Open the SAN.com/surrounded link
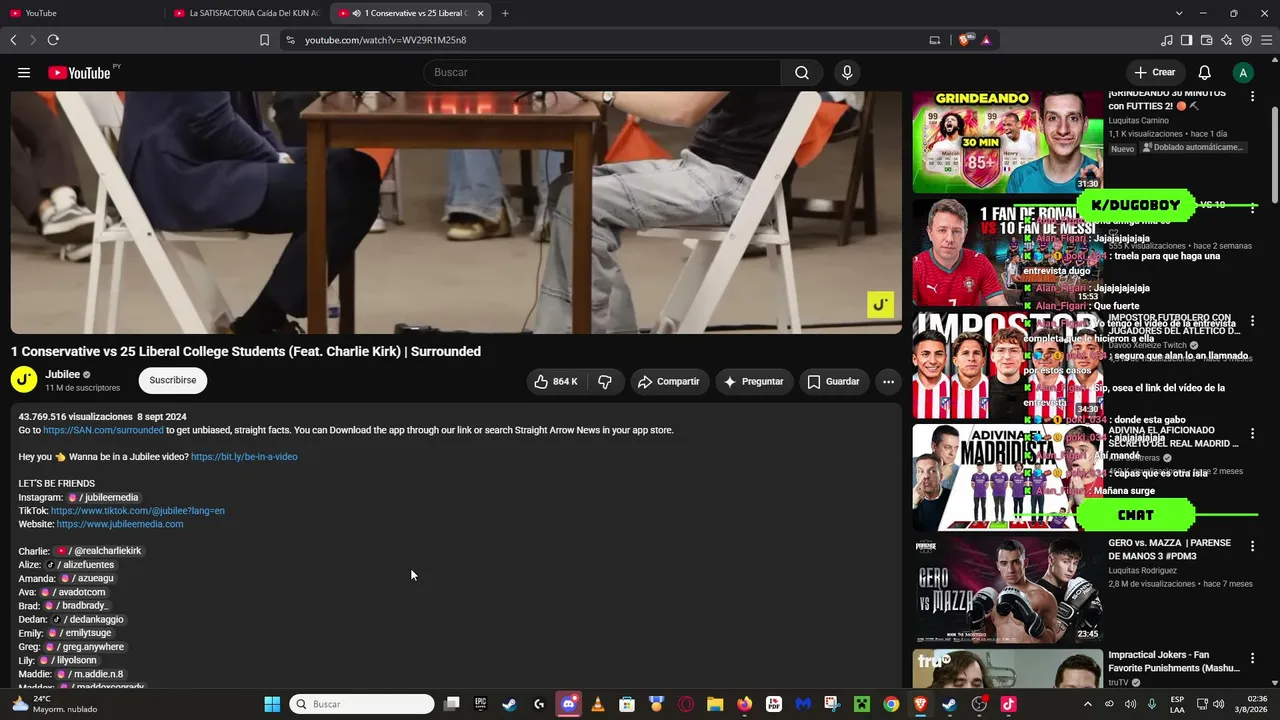This screenshot has height=720, width=1280. click(103, 430)
